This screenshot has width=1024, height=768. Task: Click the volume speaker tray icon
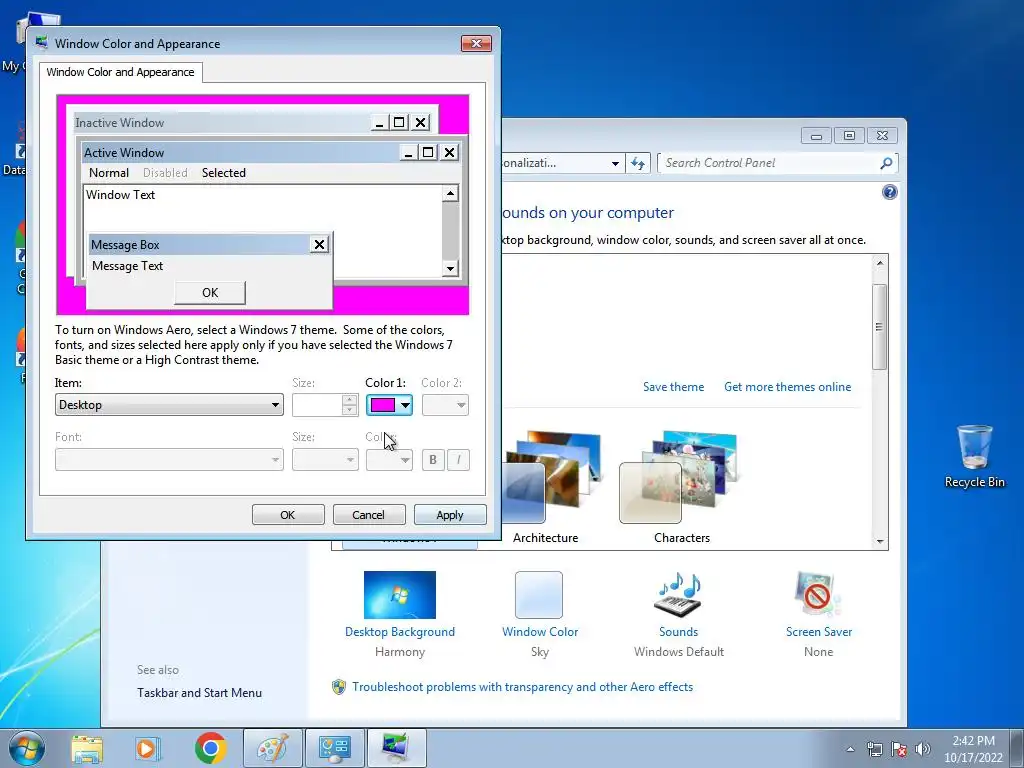point(923,749)
